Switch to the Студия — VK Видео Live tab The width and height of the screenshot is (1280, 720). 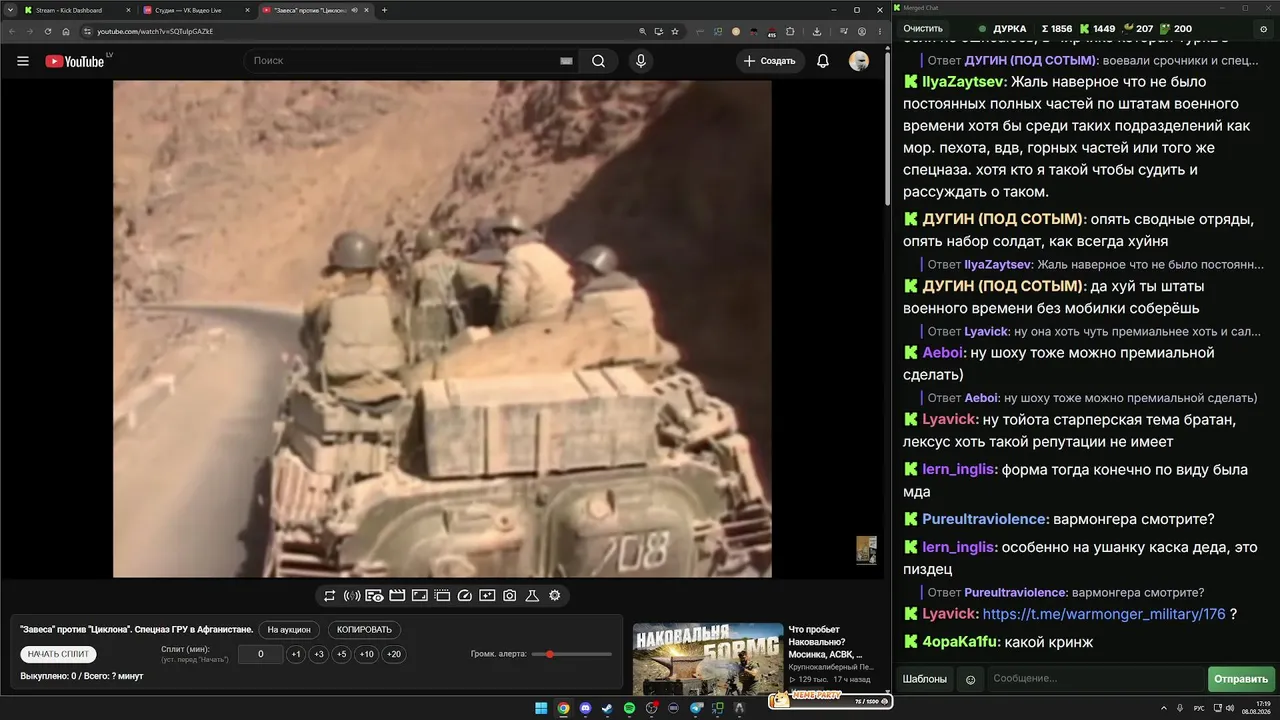pos(194,10)
